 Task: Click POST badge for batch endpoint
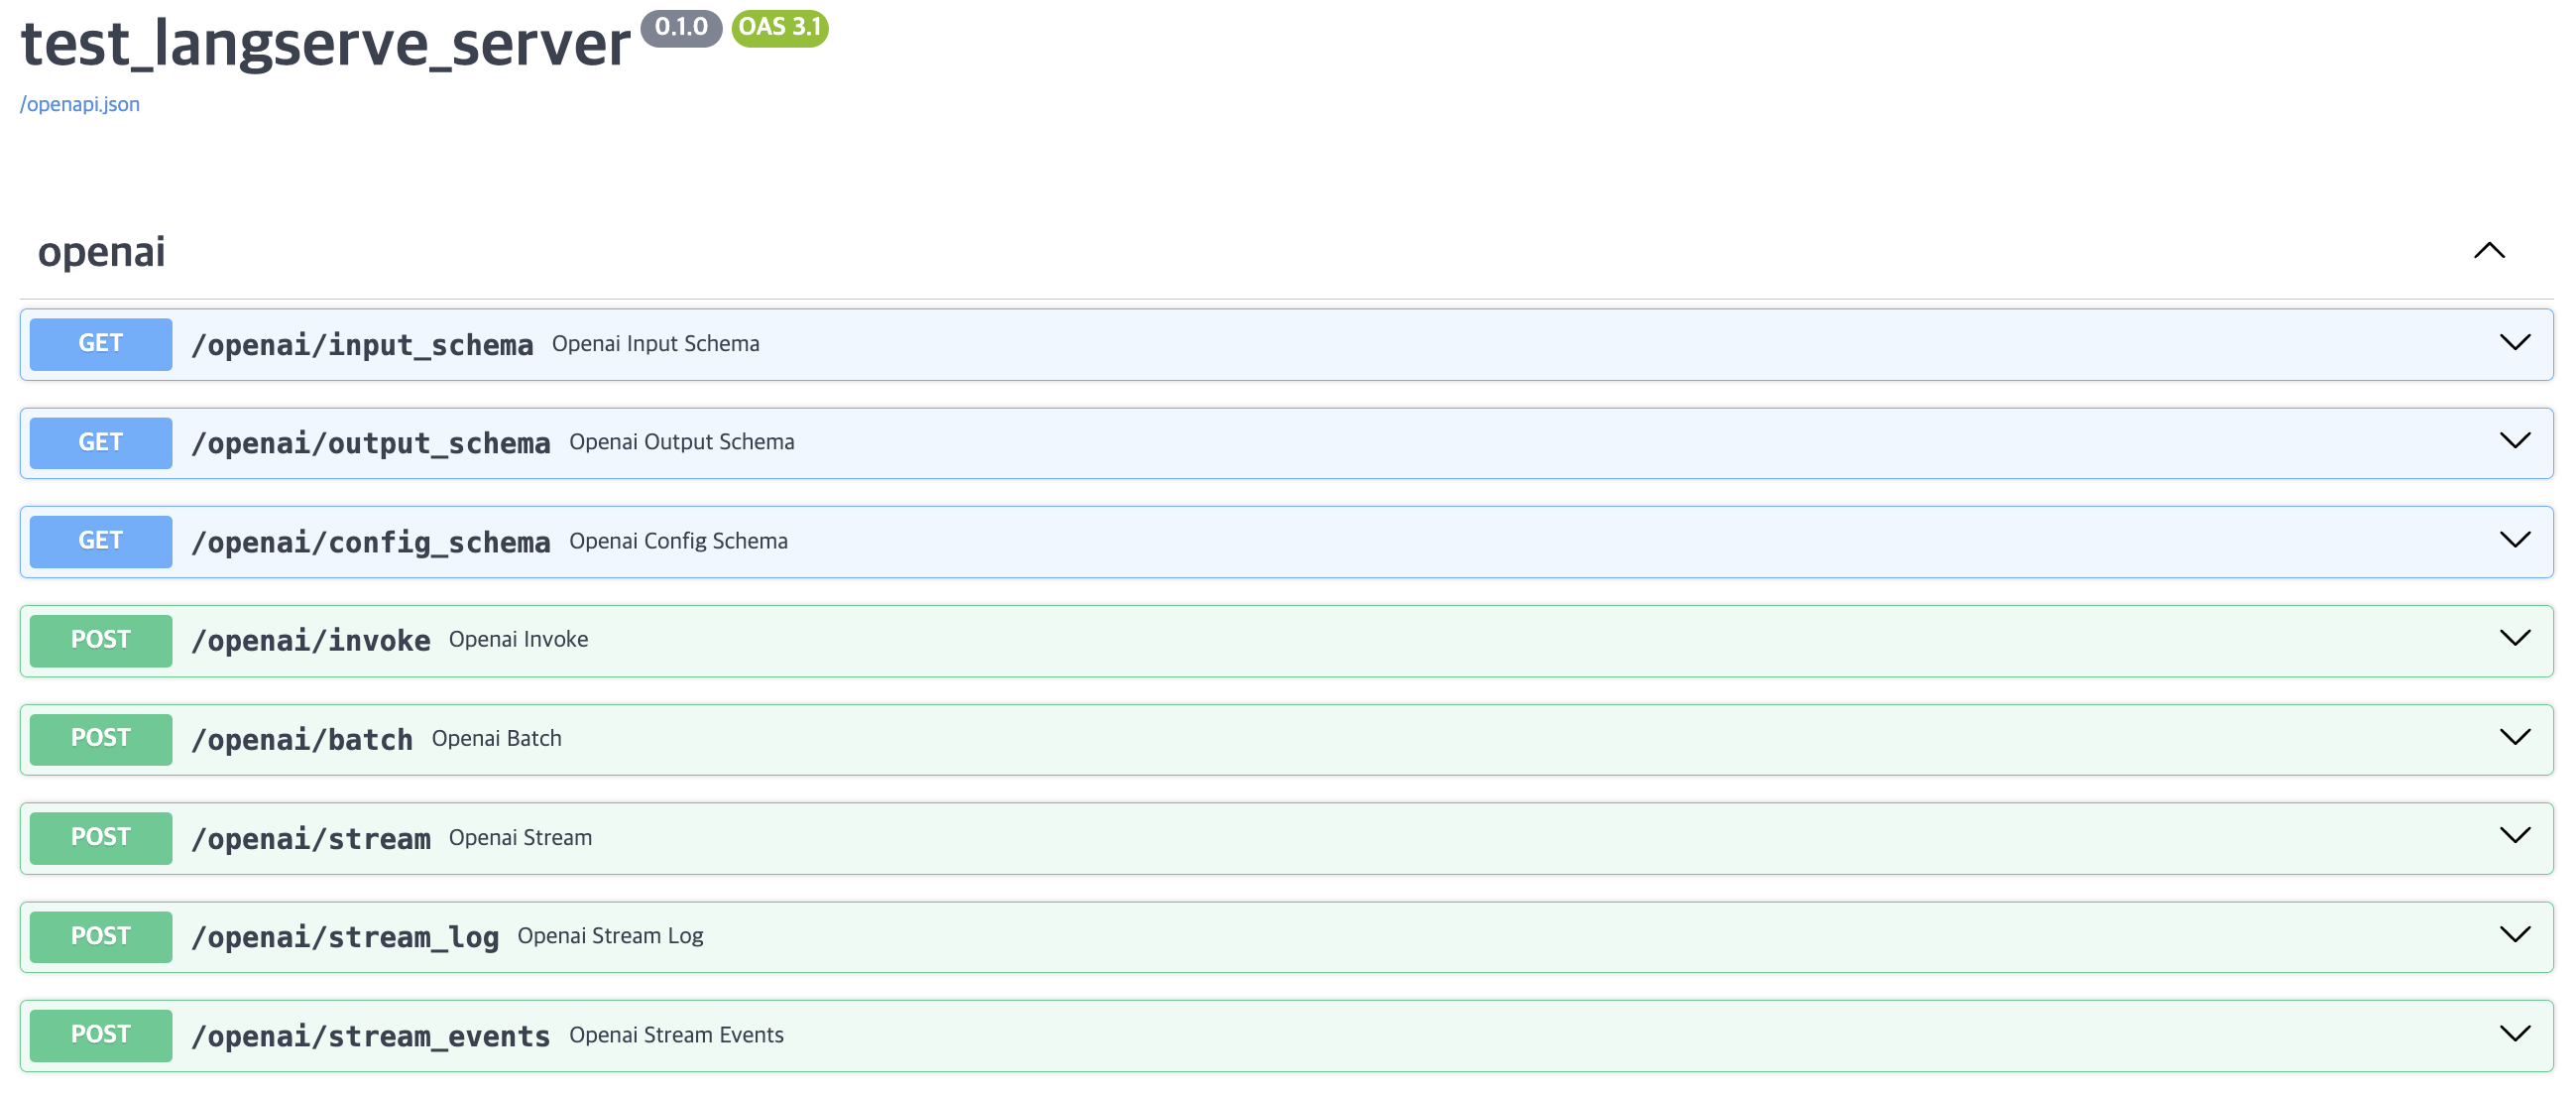coord(101,738)
